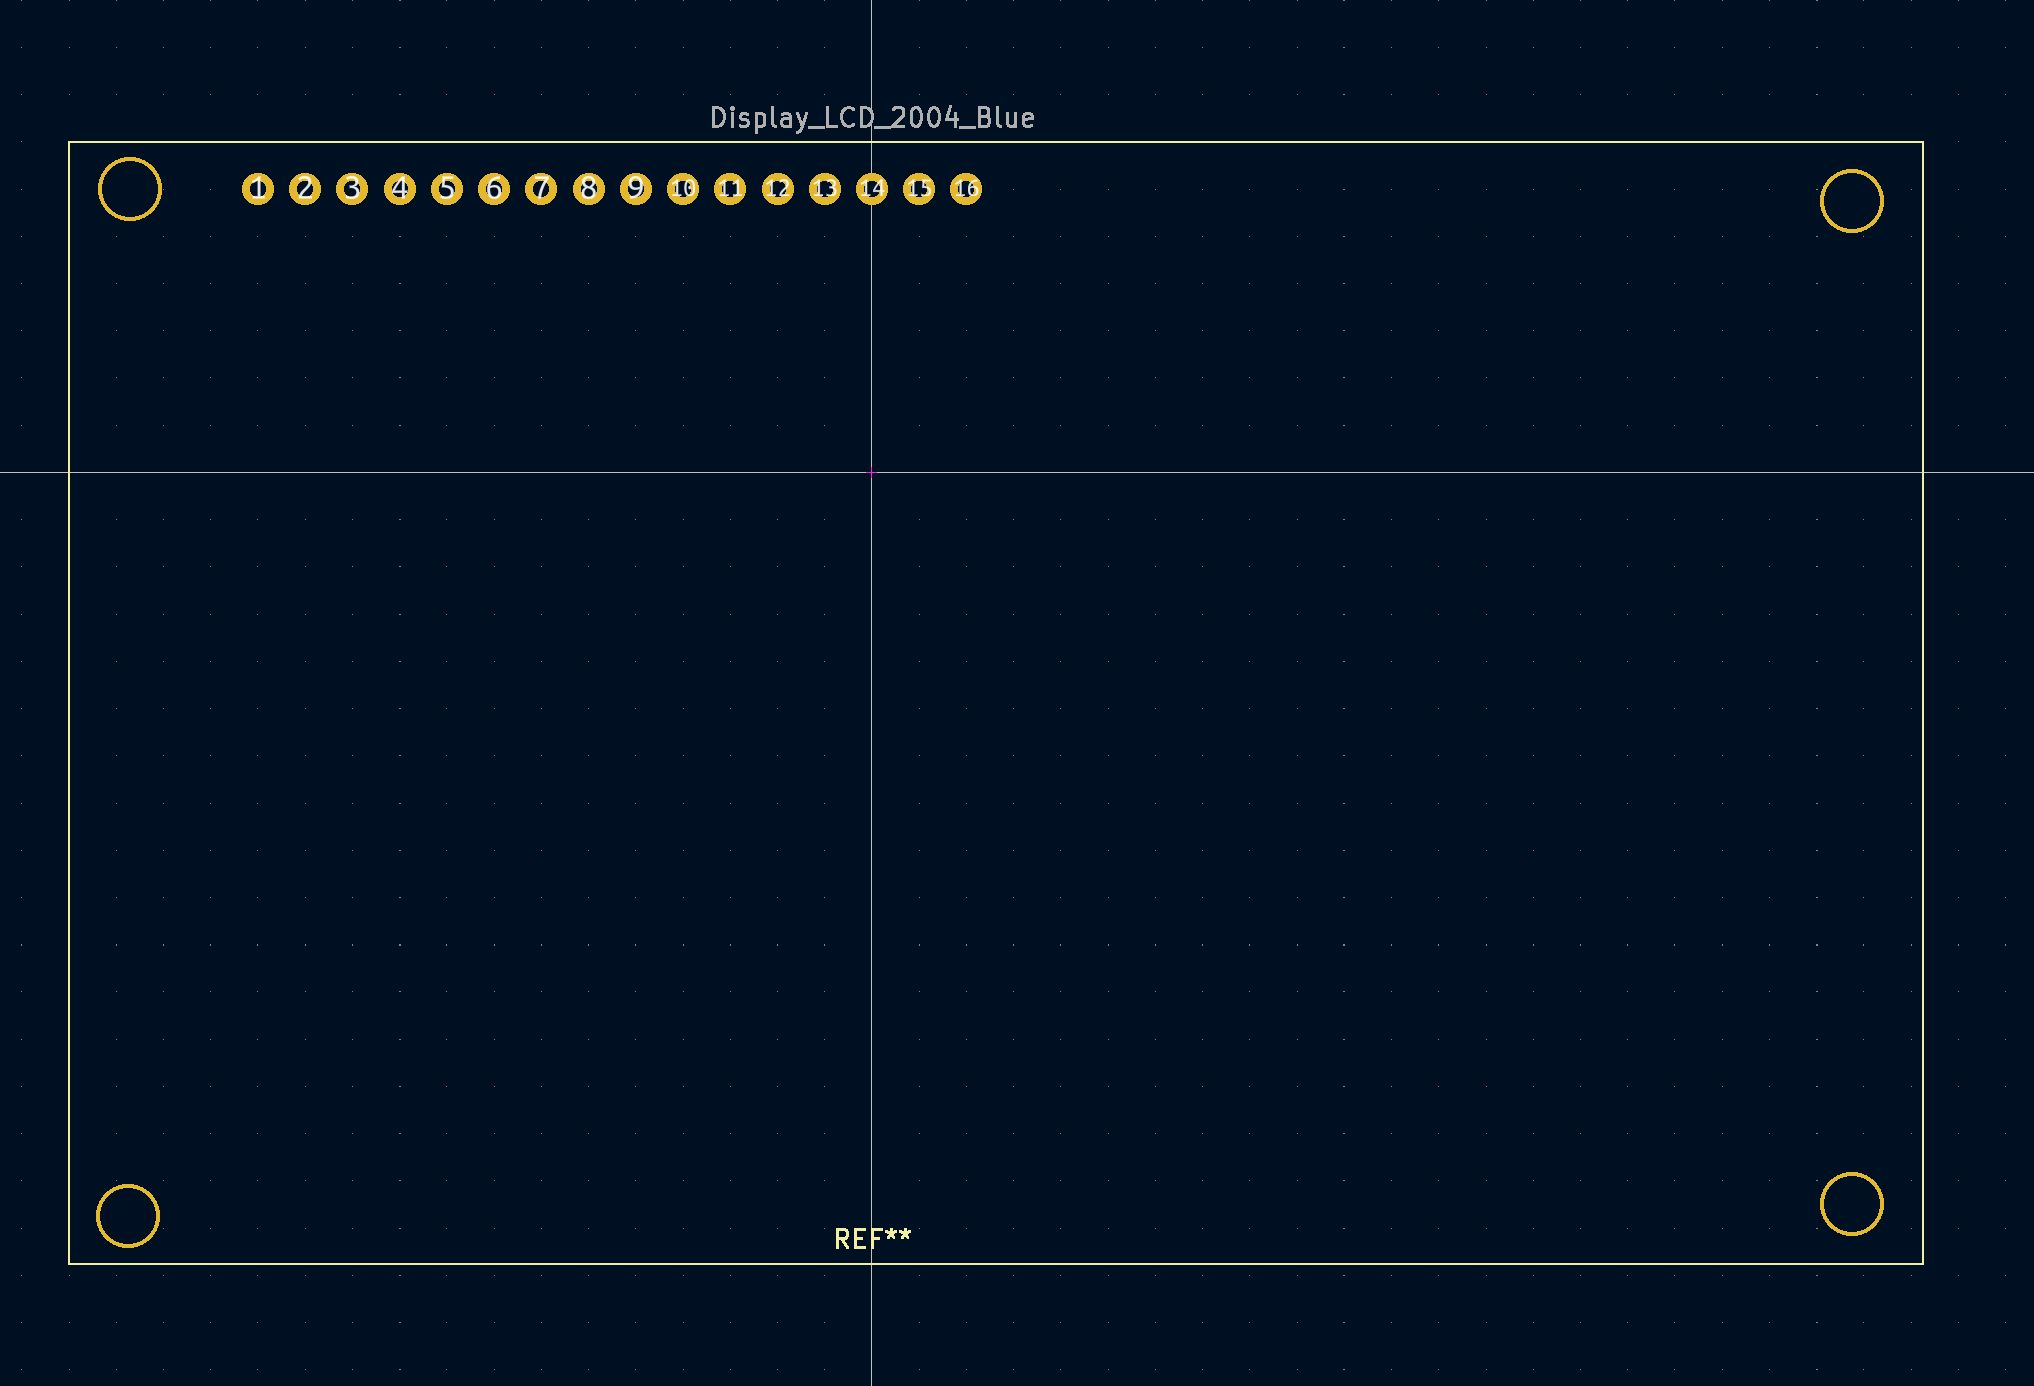The height and width of the screenshot is (1386, 2034).
Task: Select pad 6 in the pin row
Action: [494, 189]
